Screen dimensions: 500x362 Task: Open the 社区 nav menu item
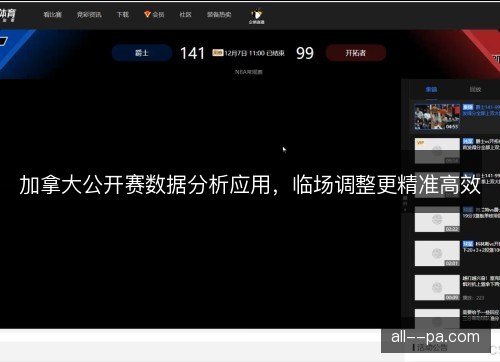185,15
